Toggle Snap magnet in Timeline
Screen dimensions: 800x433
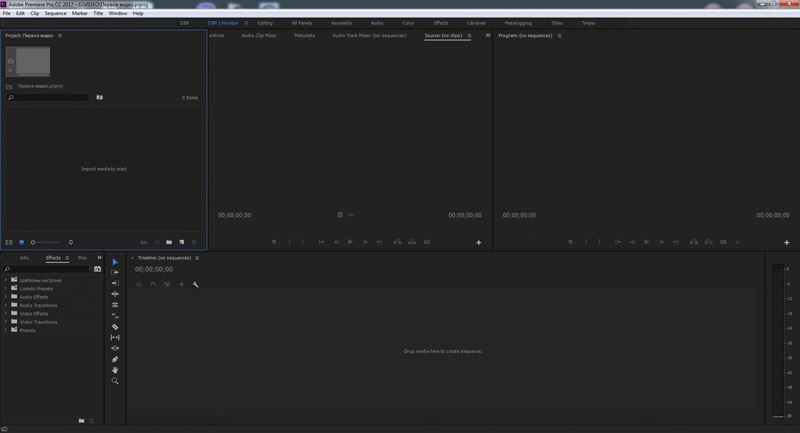click(x=153, y=285)
